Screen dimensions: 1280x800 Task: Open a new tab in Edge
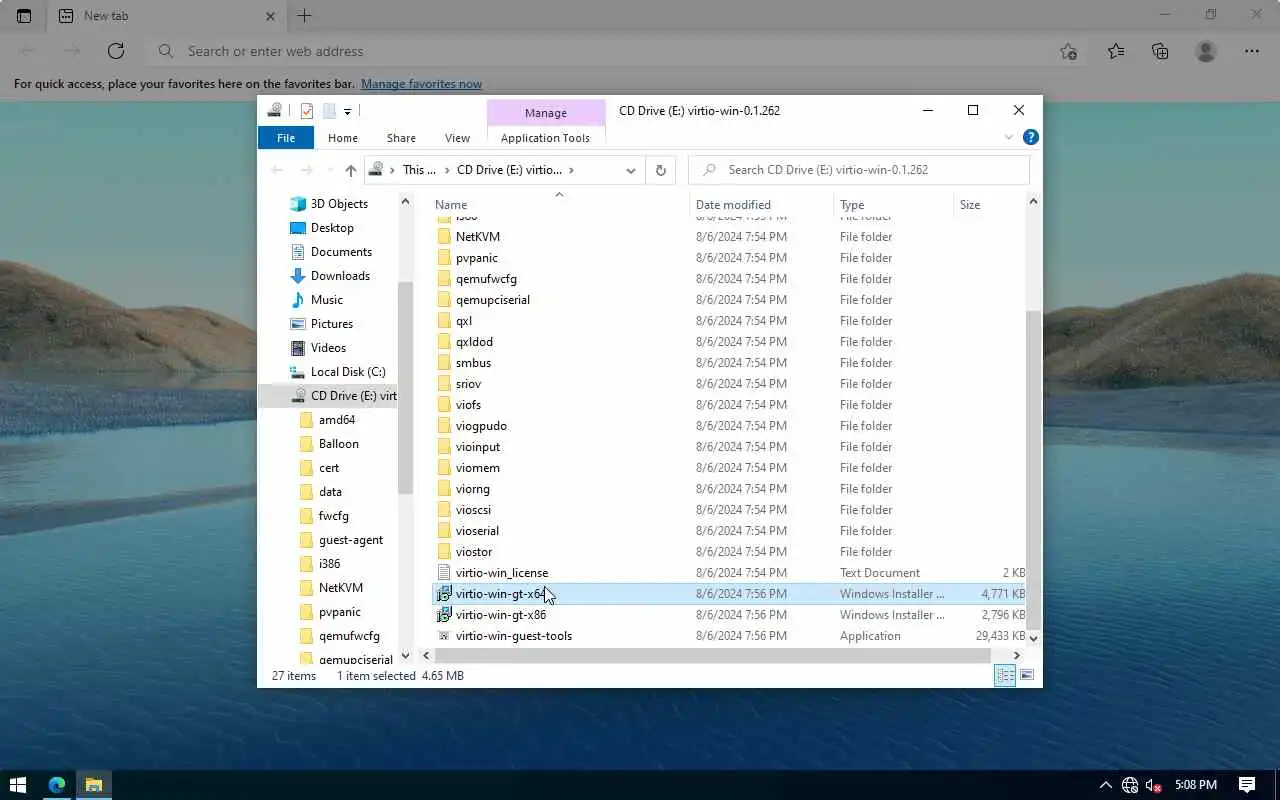[x=305, y=16]
